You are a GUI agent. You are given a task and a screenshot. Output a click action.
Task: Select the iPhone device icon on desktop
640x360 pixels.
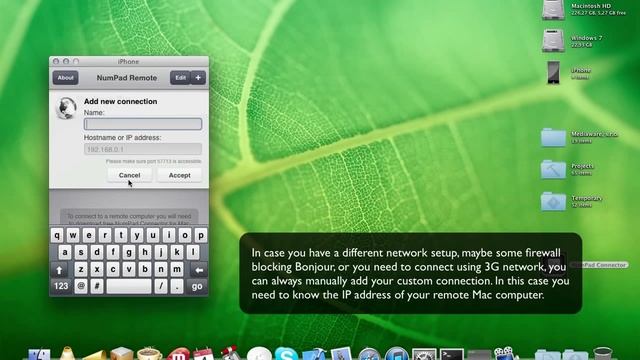click(x=553, y=73)
